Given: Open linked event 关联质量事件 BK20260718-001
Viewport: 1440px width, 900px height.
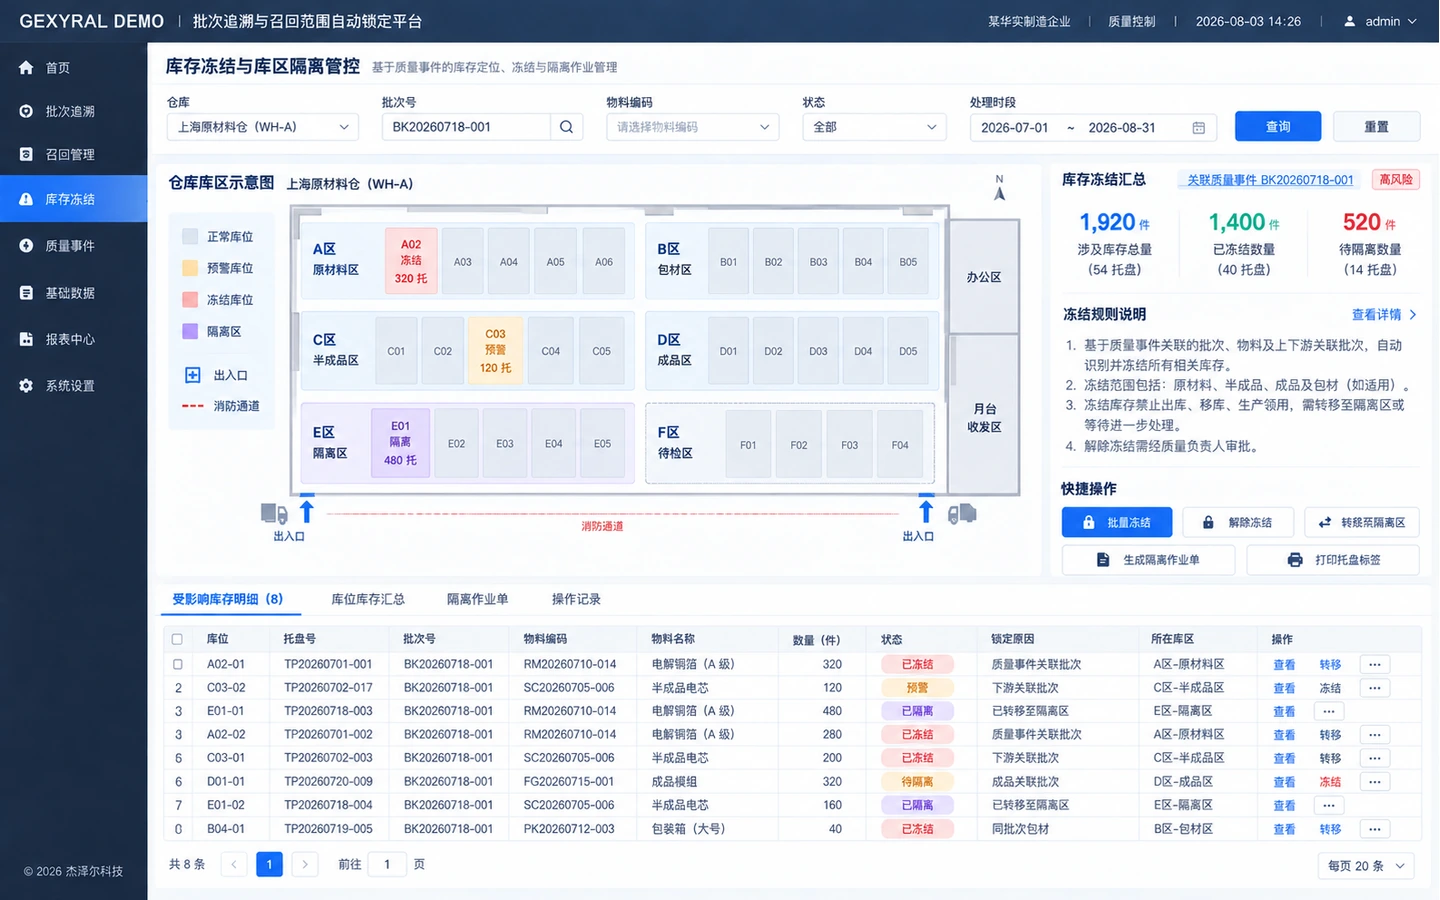Looking at the screenshot, I should point(1270,180).
